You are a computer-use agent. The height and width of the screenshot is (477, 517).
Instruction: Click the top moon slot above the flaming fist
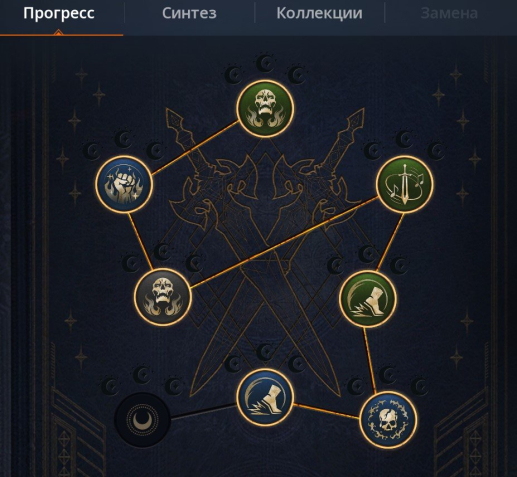[x=124, y=139]
